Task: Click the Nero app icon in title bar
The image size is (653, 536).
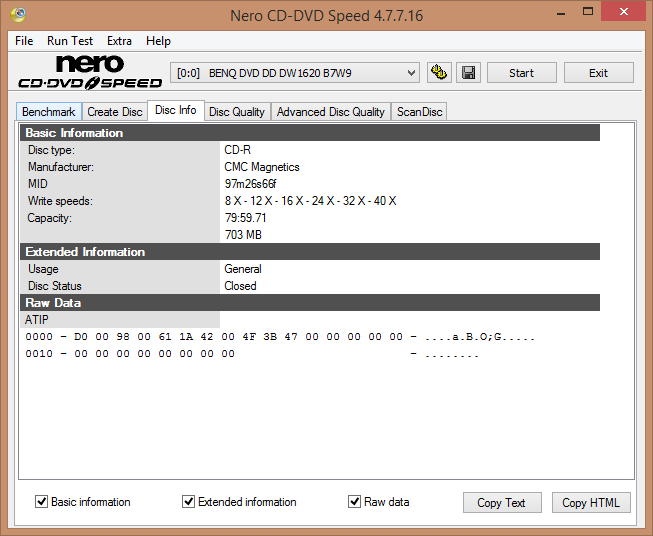Action: pyautogui.click(x=18, y=15)
